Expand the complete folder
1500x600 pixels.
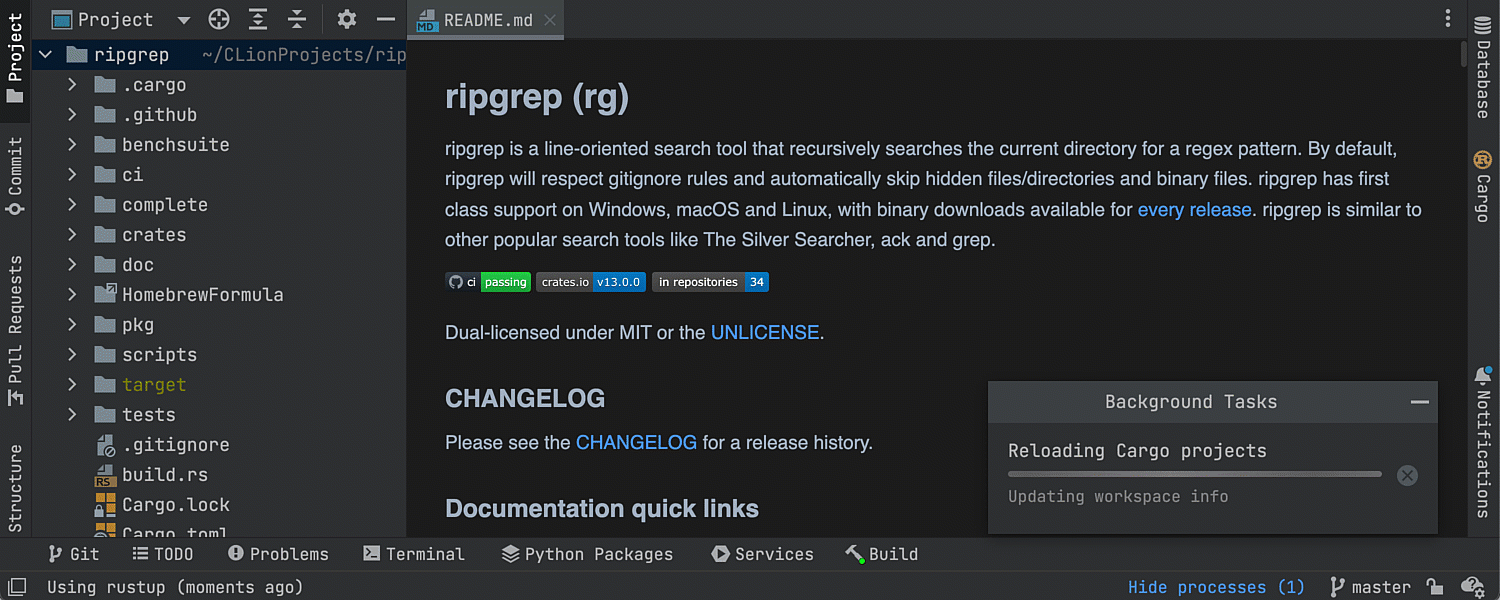[72, 205]
